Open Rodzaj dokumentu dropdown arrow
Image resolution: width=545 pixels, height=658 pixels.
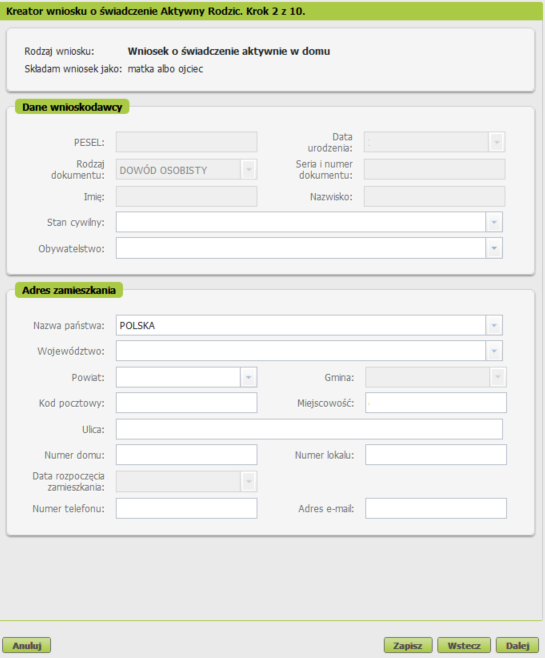click(x=248, y=170)
